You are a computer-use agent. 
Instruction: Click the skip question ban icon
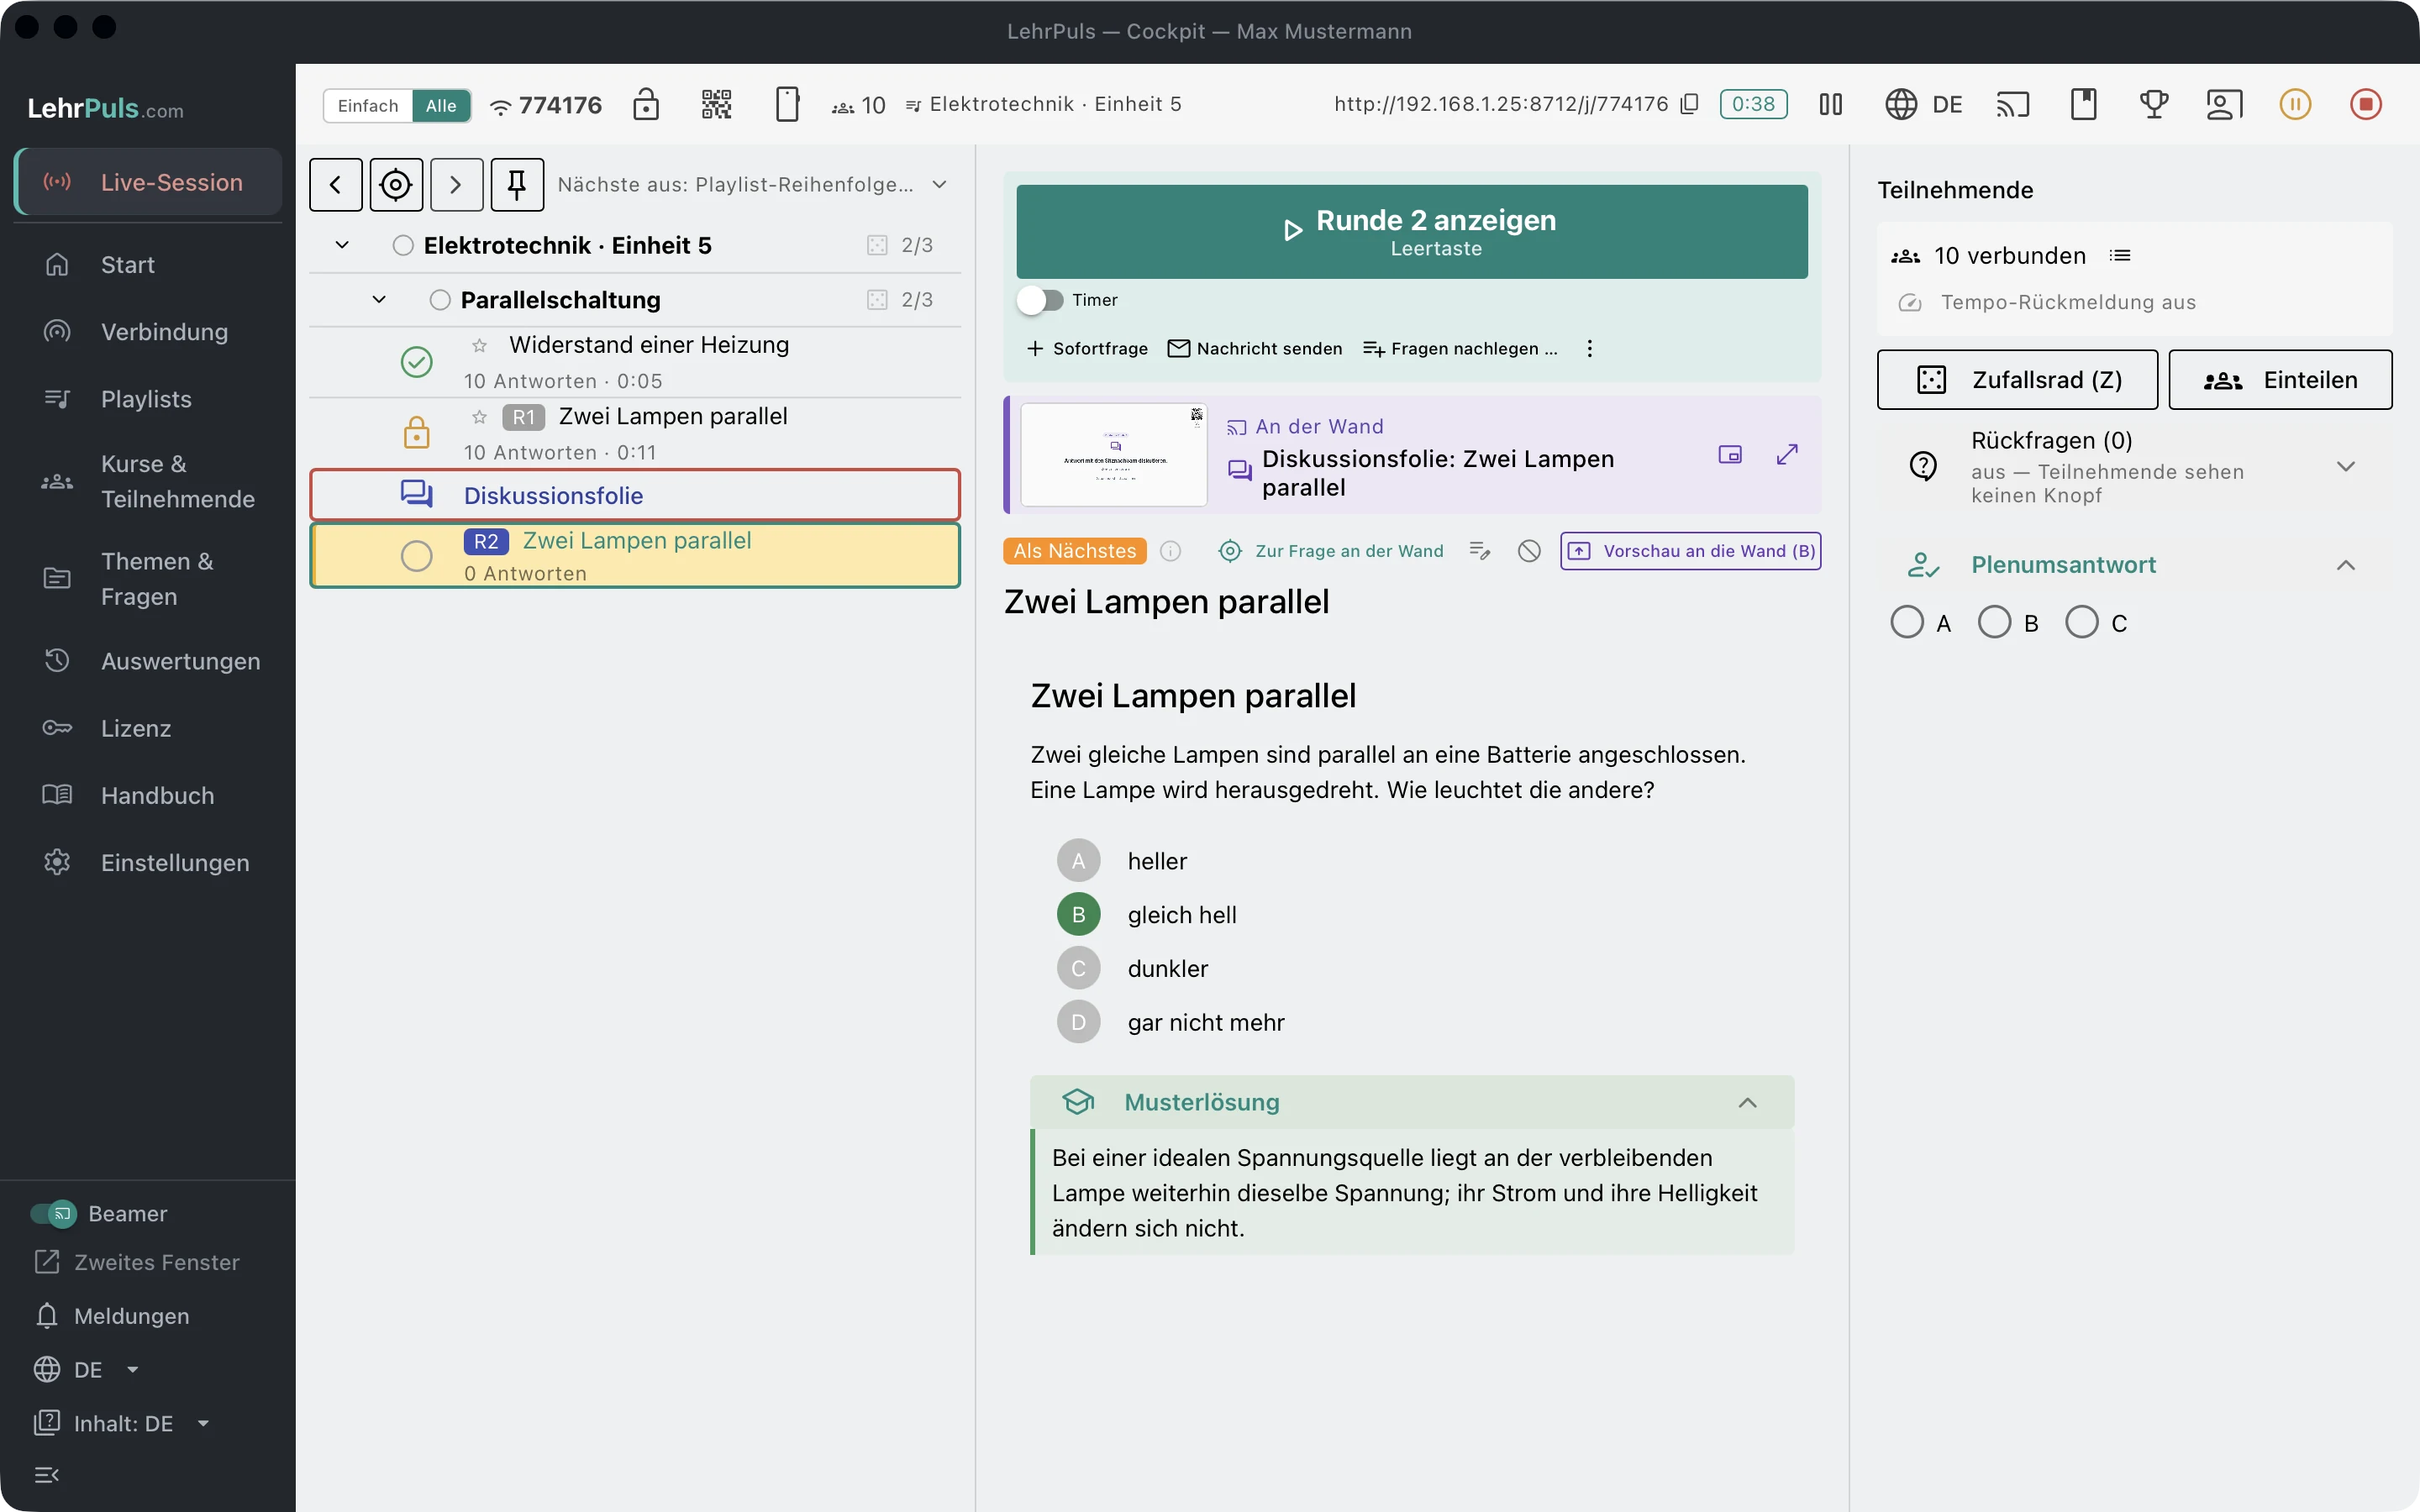[1529, 551]
